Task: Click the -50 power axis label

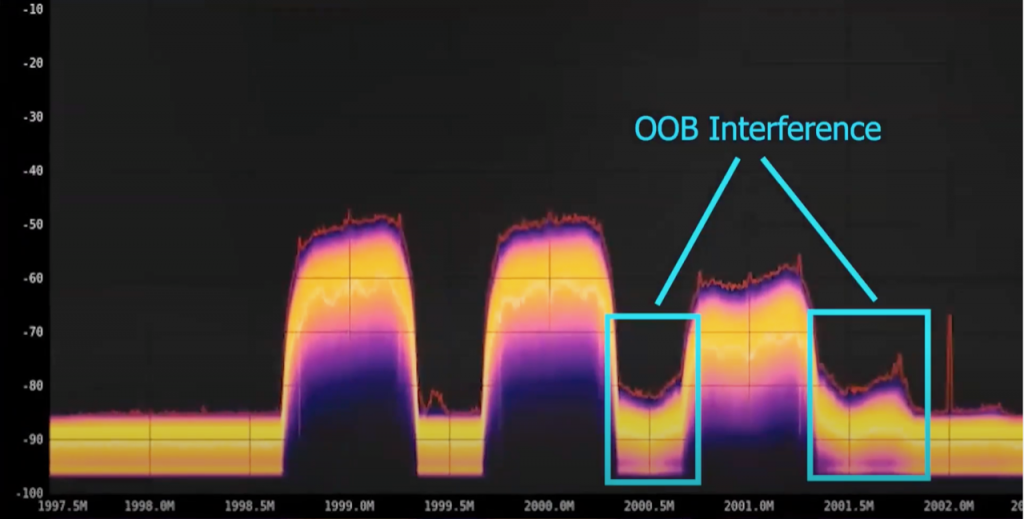Action: [31, 224]
